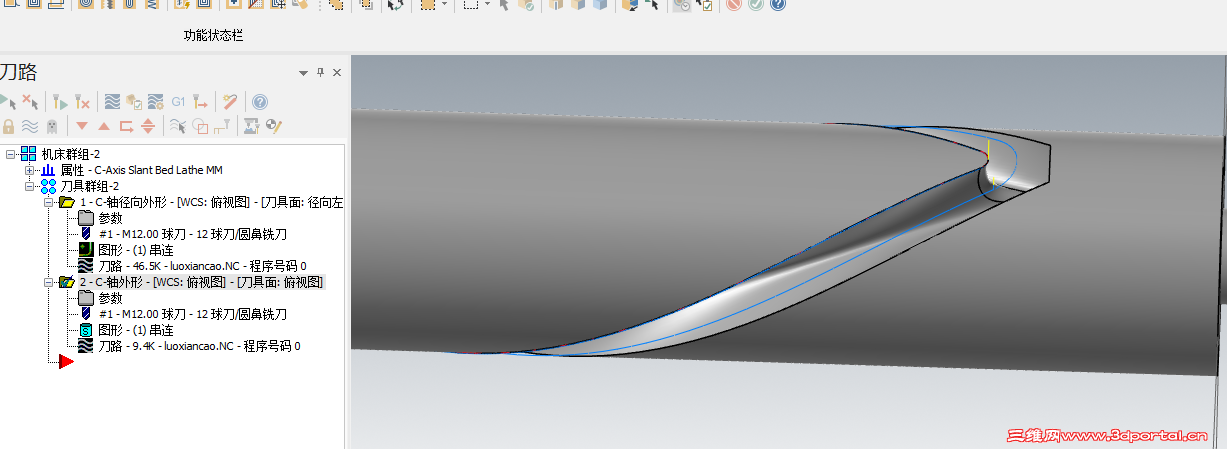The image size is (1227, 449).
Task: Expand 属性 C-Axis Slant Bed Lathe node
Action: click(28, 171)
